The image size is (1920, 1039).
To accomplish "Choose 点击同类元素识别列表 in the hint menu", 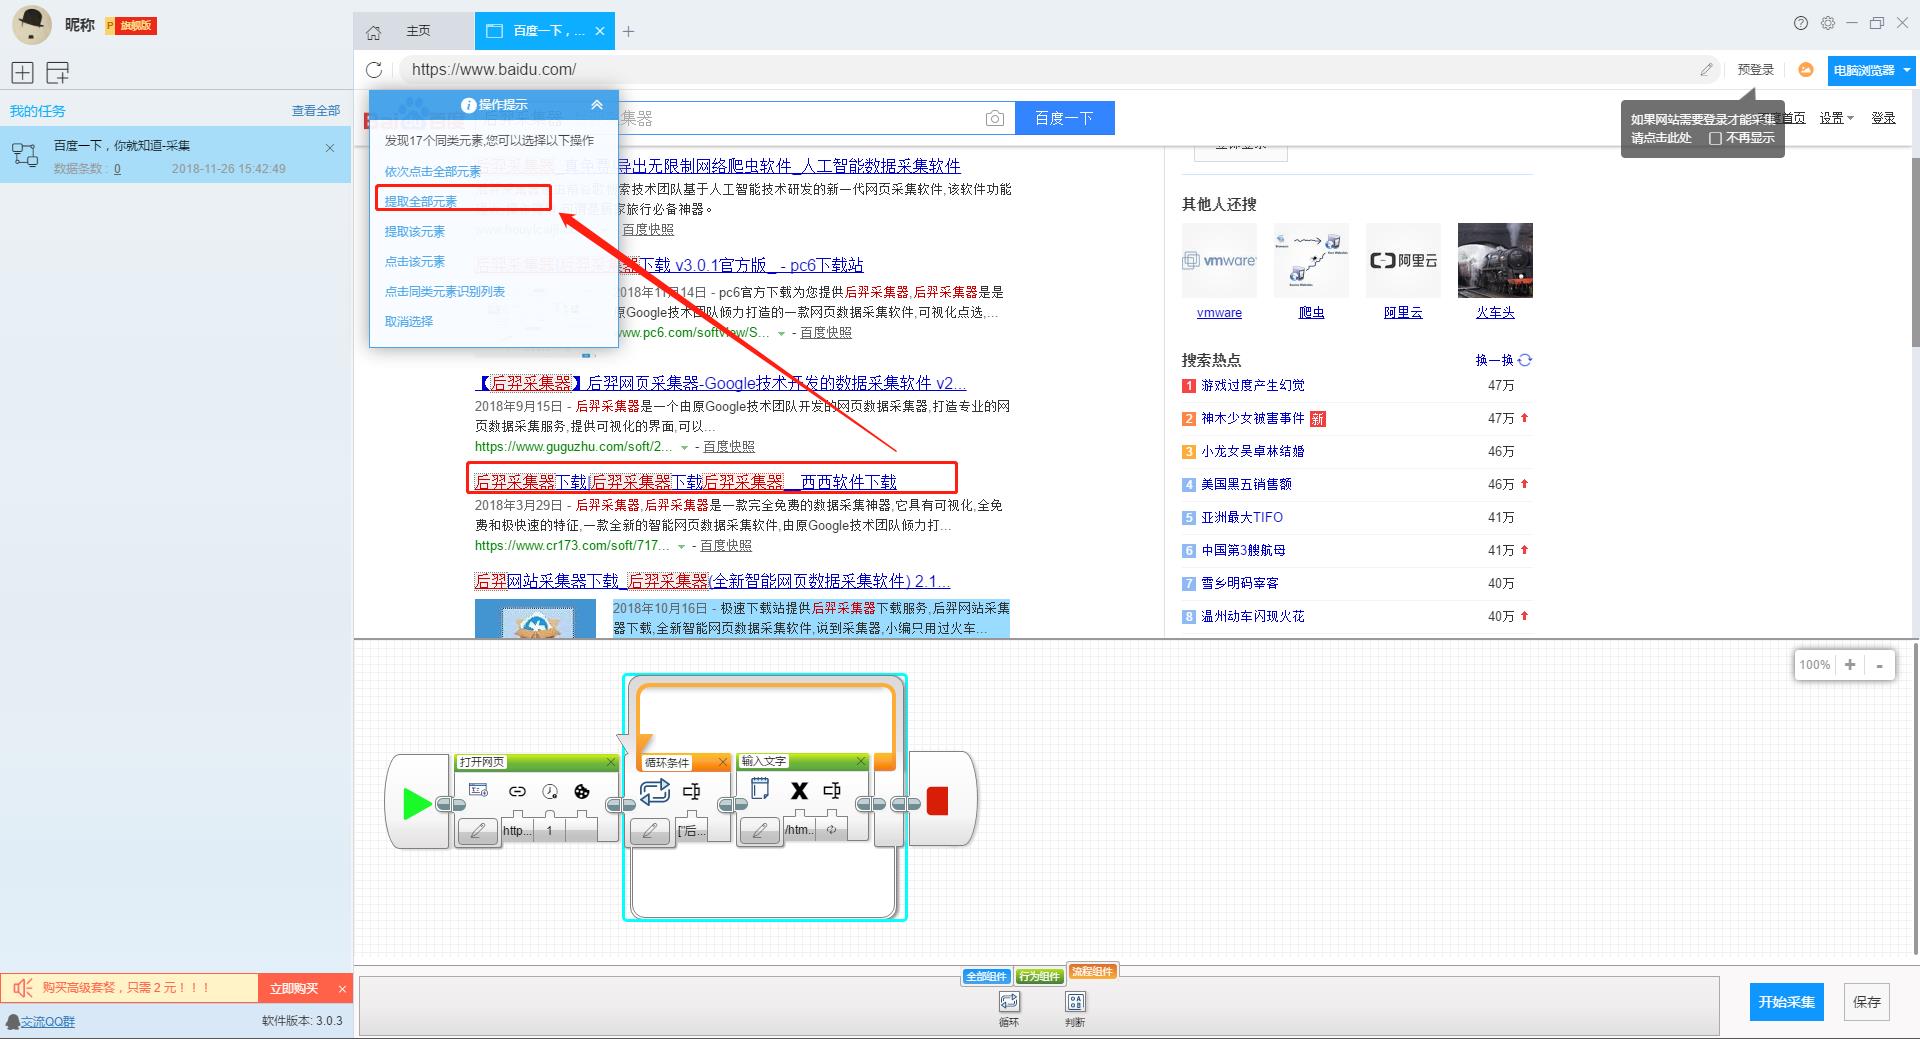I will 445,291.
